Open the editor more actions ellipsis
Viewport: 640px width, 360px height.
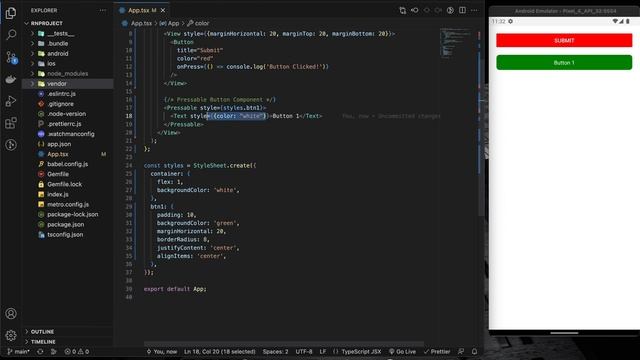click(474, 10)
